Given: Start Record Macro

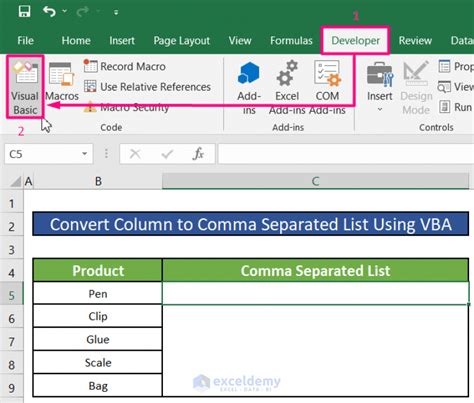Looking at the screenshot, I should tap(125, 66).
